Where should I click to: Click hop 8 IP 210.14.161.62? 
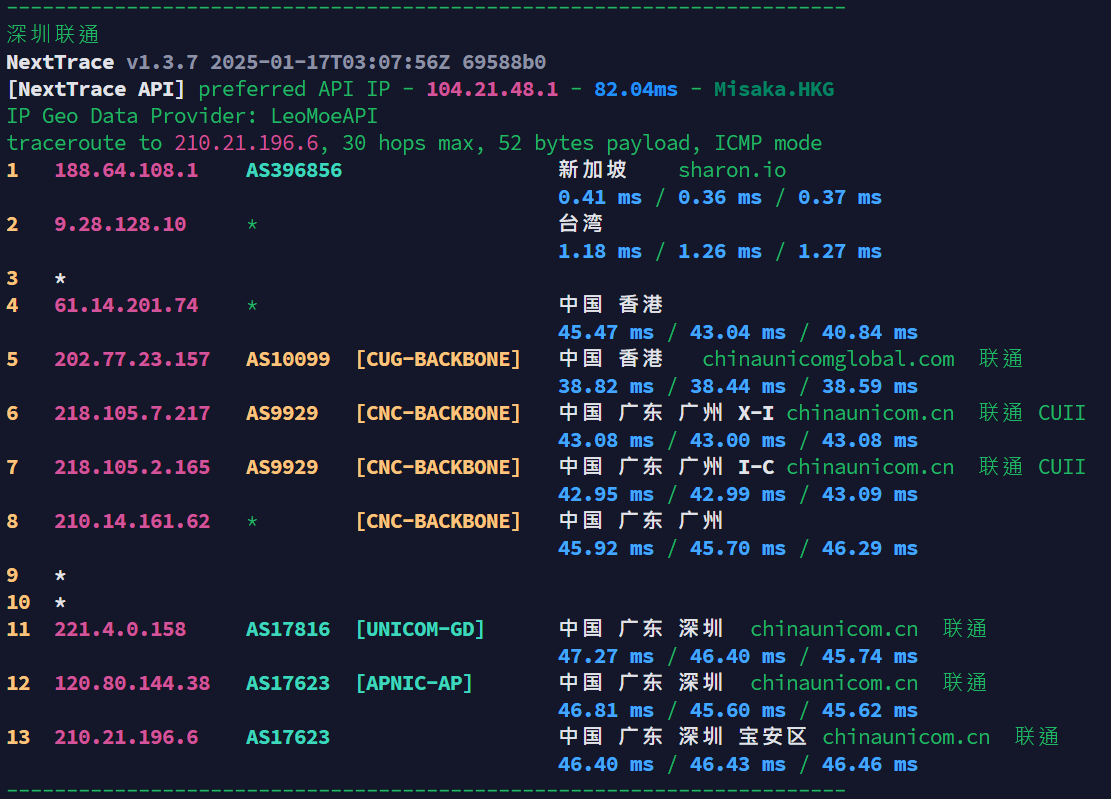[x=132, y=521]
